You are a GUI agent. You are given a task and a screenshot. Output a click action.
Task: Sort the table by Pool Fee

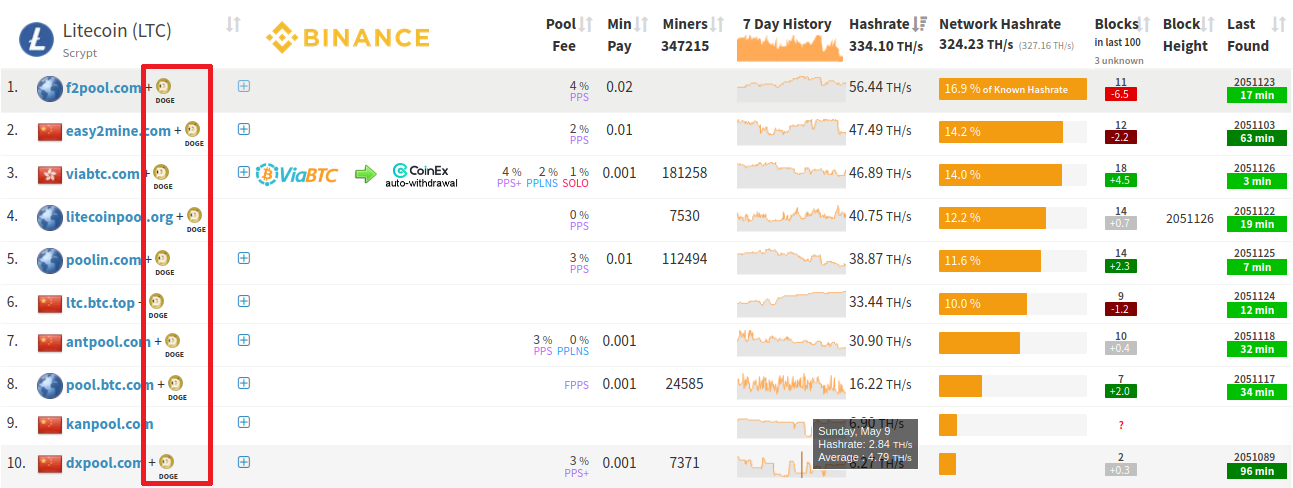point(586,24)
